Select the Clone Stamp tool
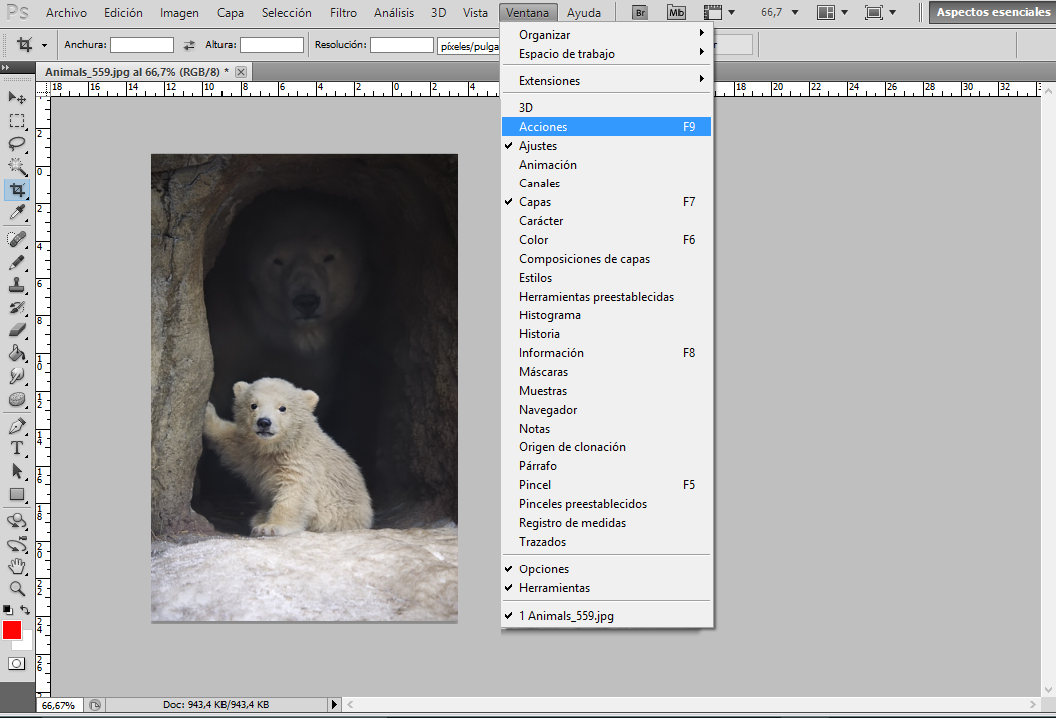 click(17, 285)
